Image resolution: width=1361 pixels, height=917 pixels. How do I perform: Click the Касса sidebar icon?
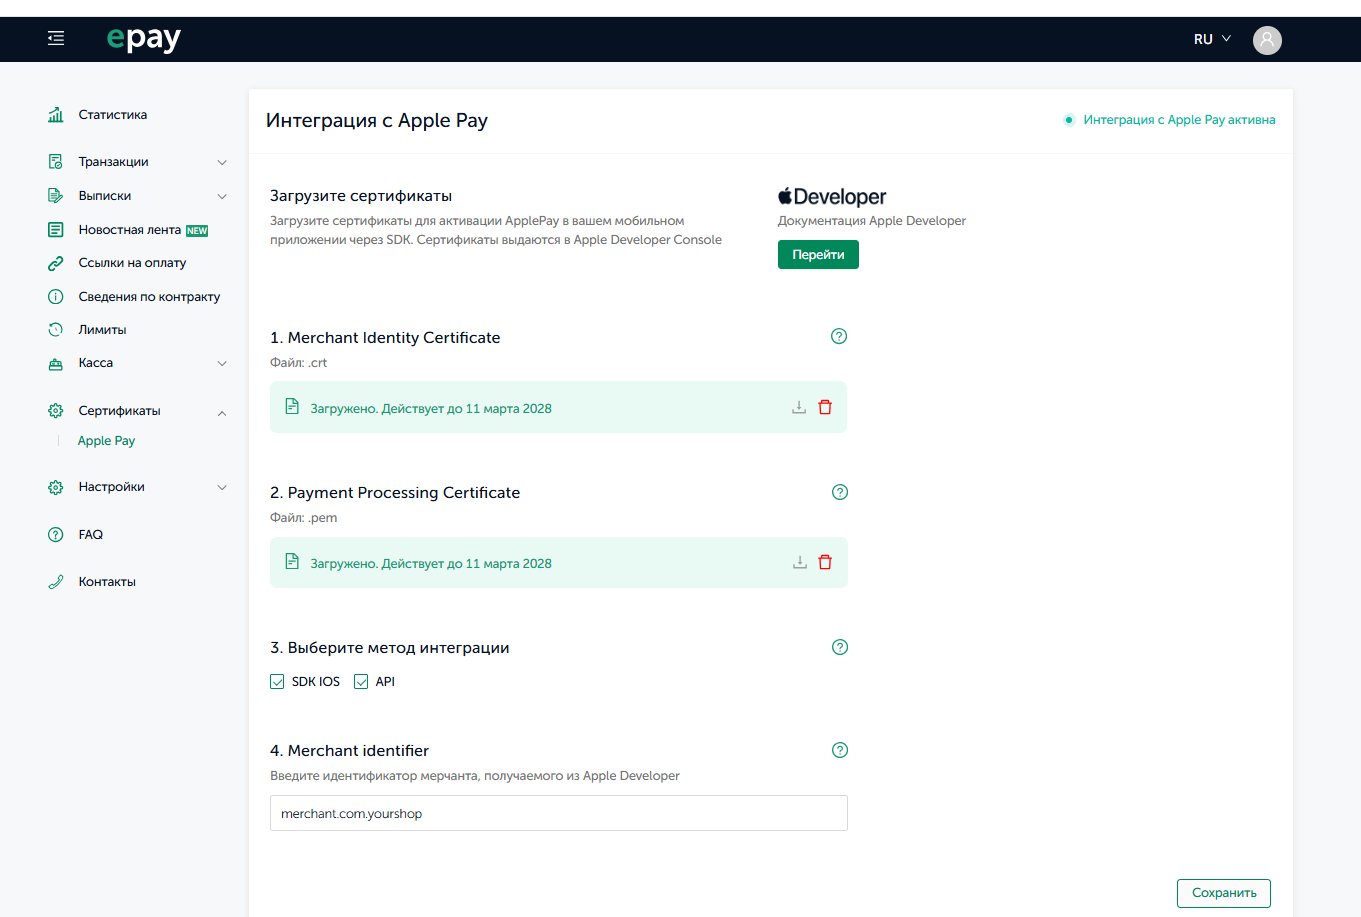click(56, 363)
